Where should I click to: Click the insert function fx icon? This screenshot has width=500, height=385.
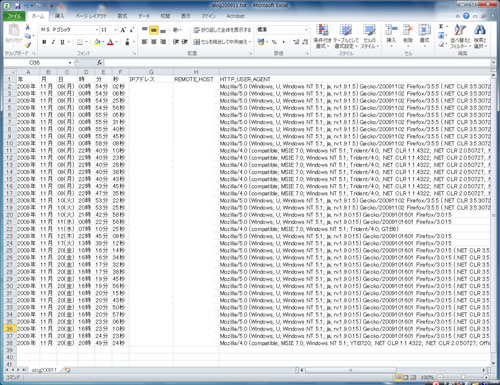99,62
